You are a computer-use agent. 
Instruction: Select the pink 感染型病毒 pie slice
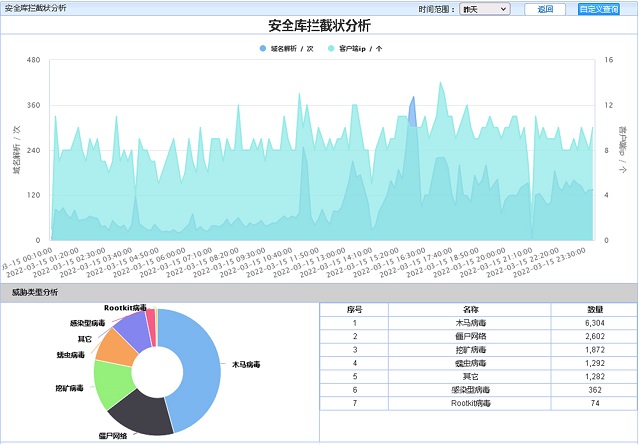point(151,317)
